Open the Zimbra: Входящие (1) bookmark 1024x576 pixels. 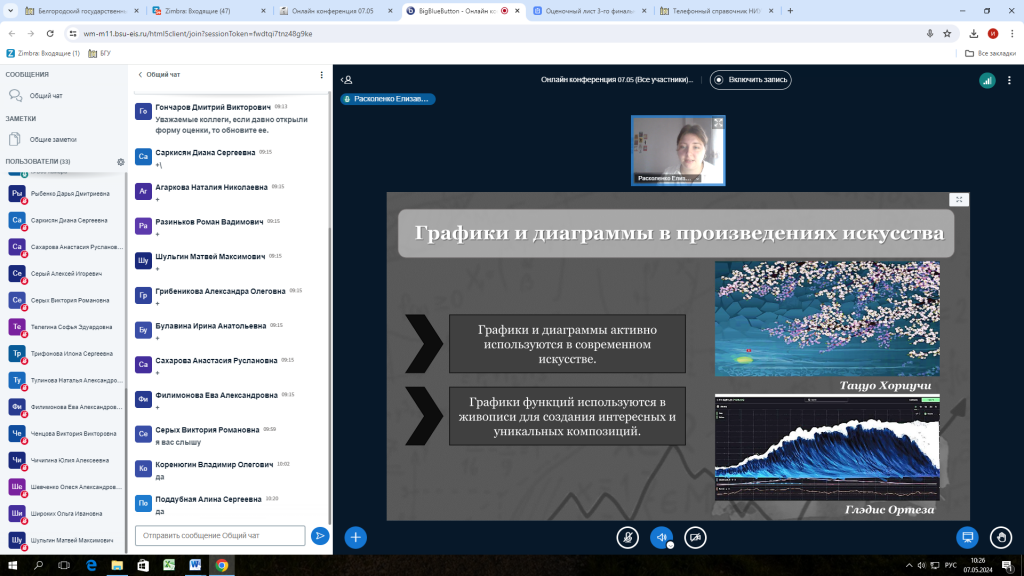click(43, 54)
